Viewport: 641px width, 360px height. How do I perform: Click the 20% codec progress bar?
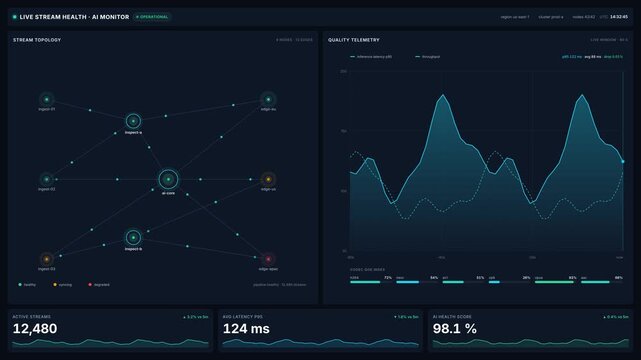point(509,282)
